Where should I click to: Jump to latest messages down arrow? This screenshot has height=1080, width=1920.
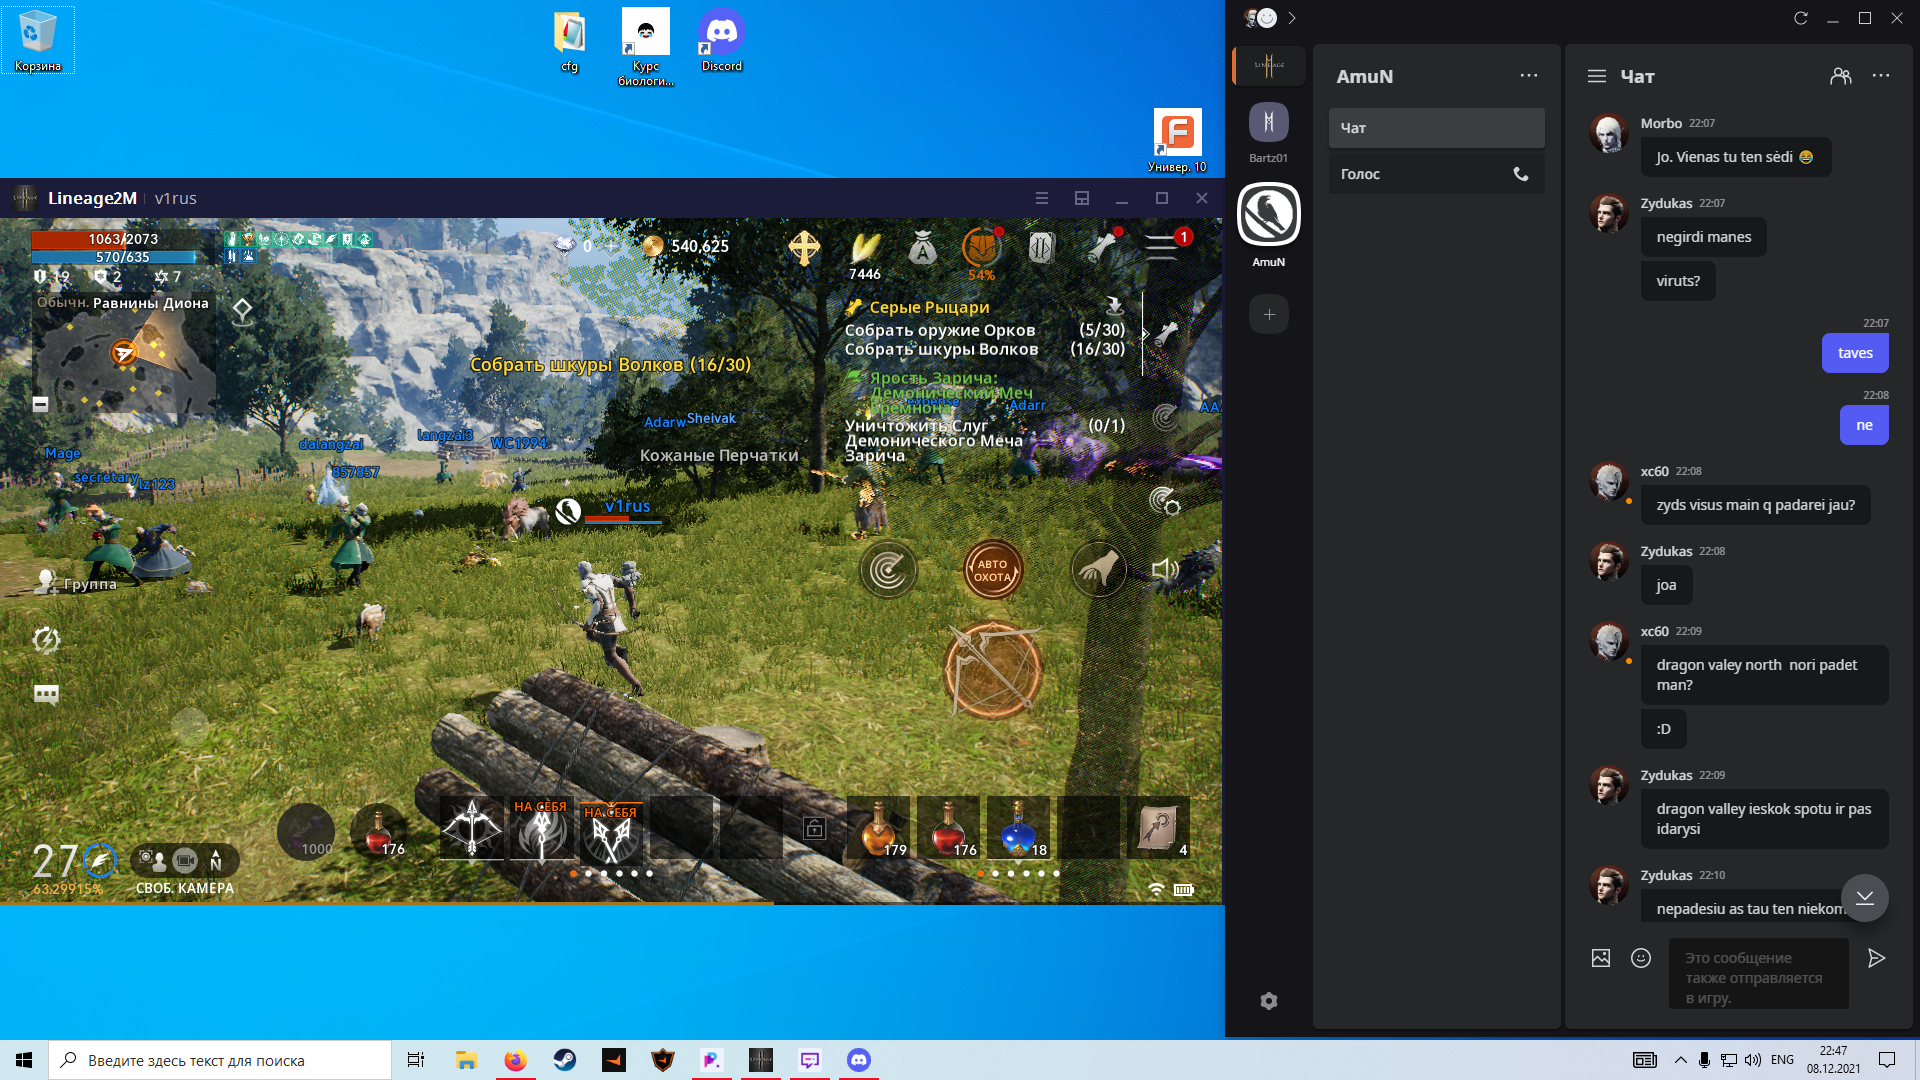1865,898
